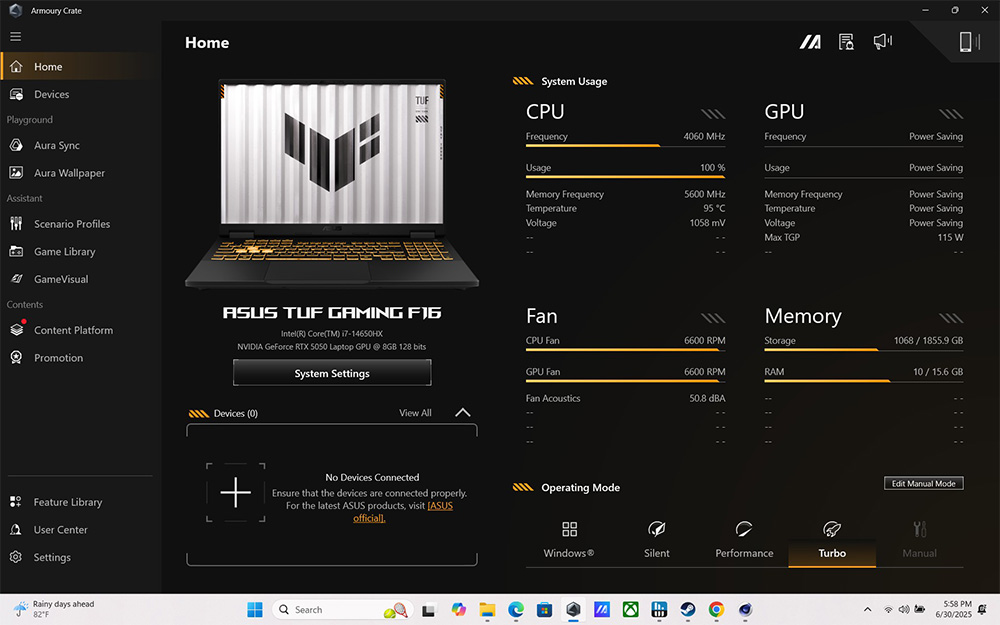The width and height of the screenshot is (1000, 625).
Task: Open Aura Wallpaper in the sidebar
Action: tap(80, 173)
